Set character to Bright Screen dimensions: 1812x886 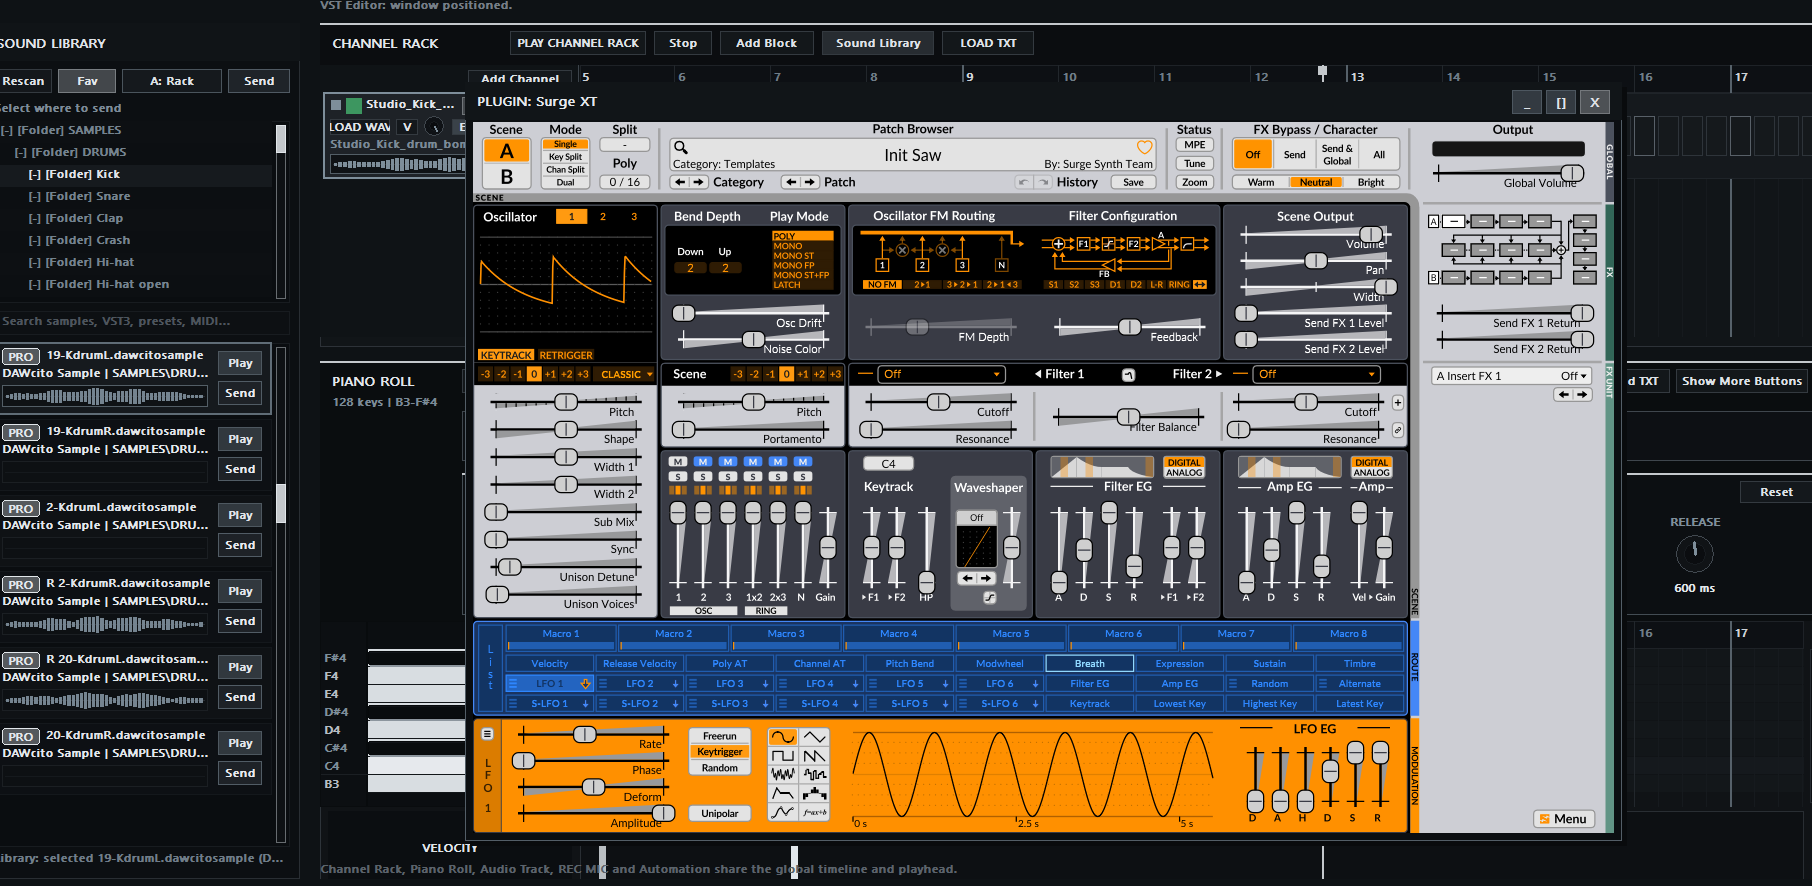point(1371,182)
